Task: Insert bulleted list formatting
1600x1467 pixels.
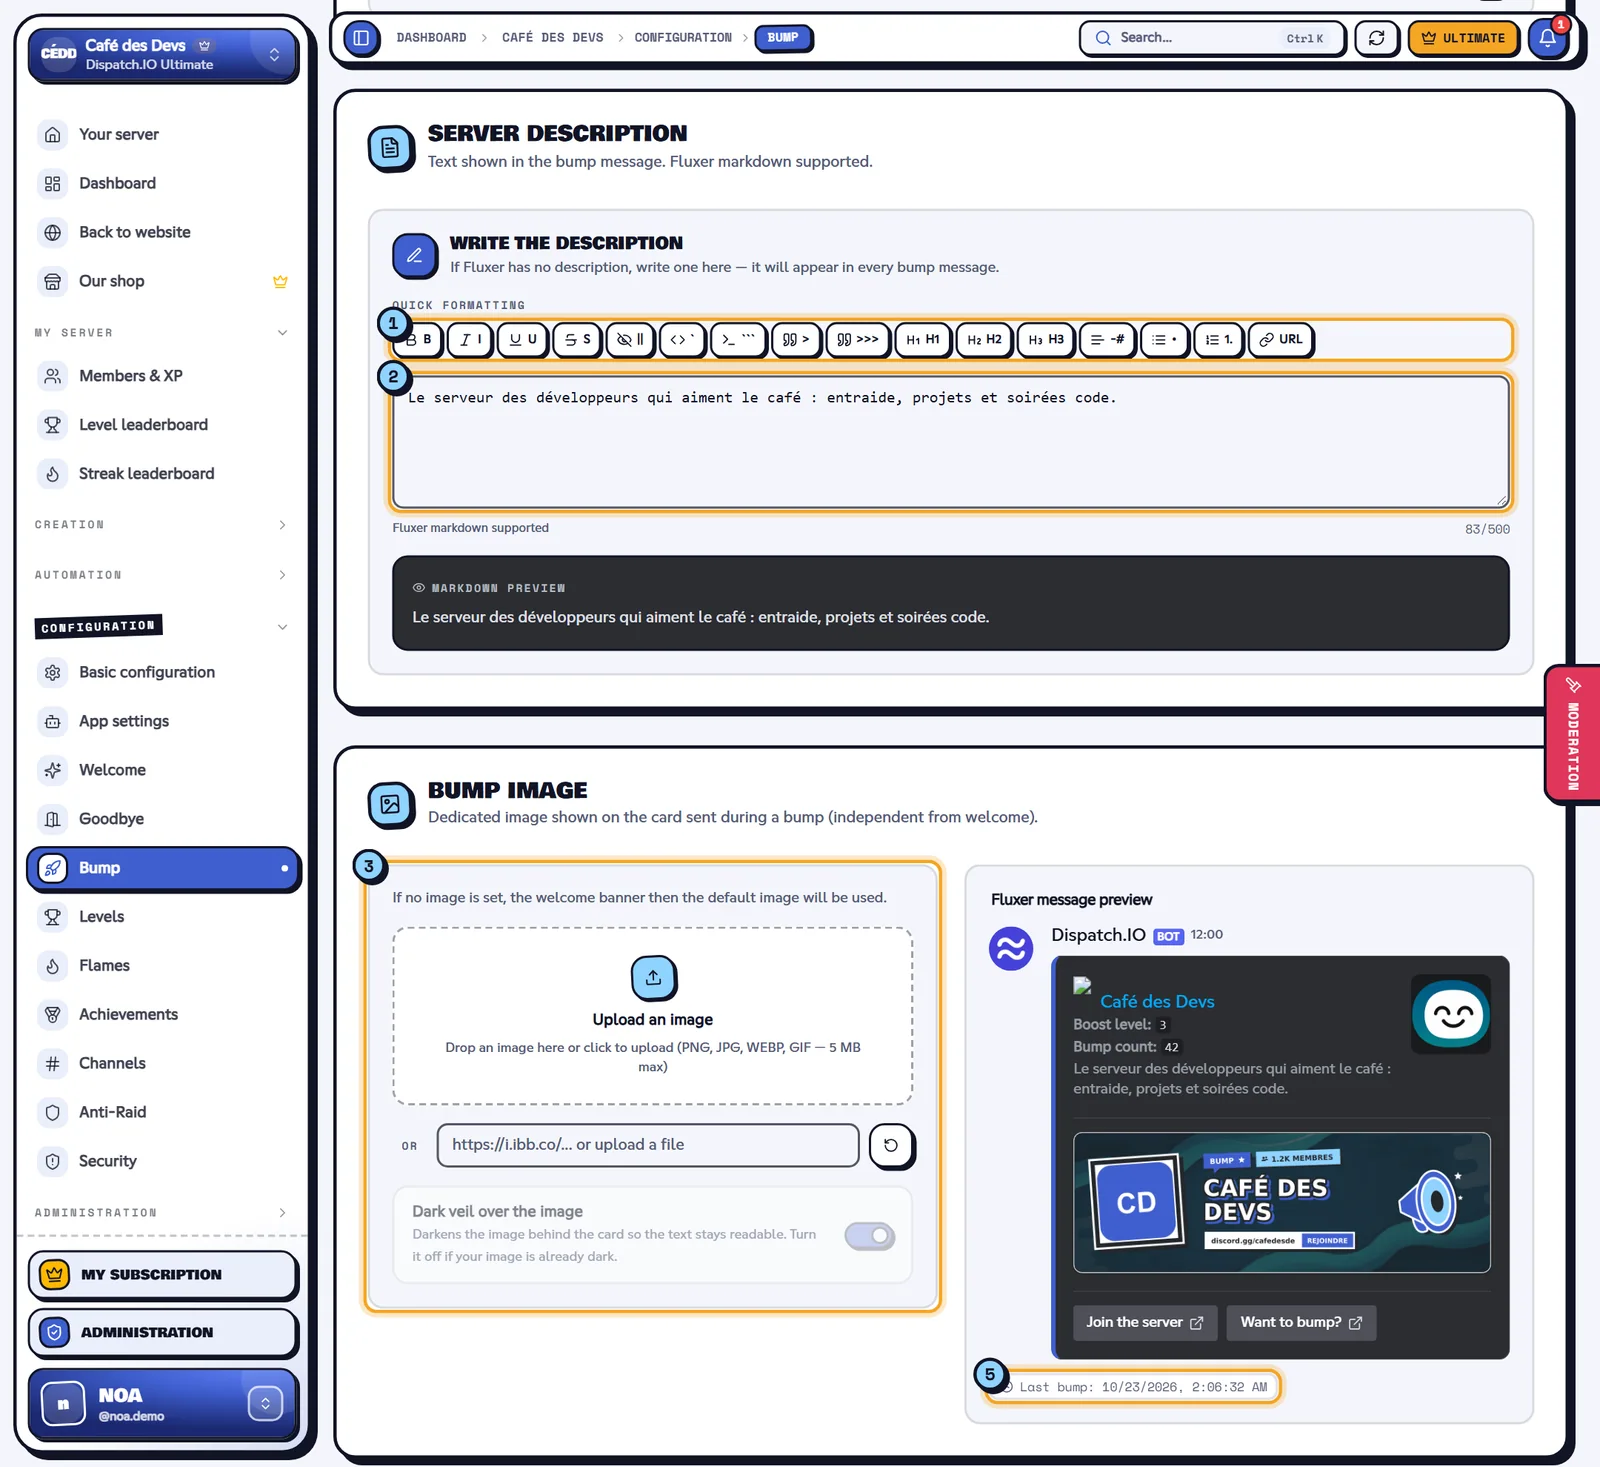Action: (x=1164, y=340)
